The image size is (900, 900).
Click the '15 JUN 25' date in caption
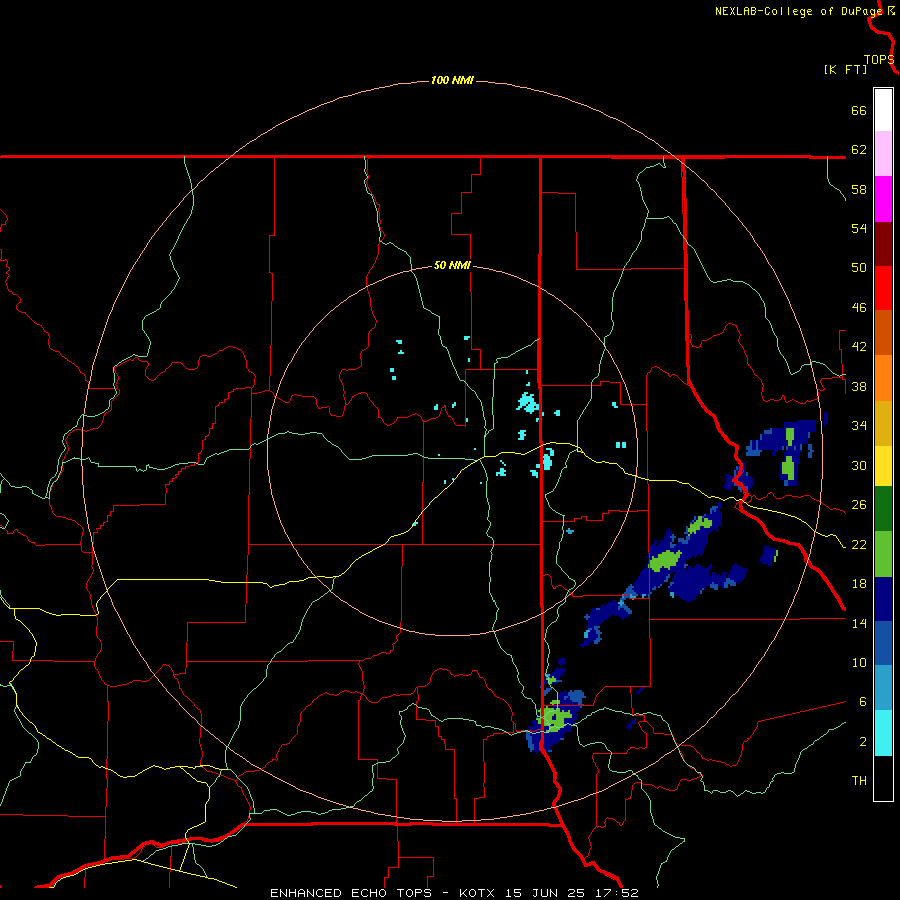pyautogui.click(x=545, y=893)
